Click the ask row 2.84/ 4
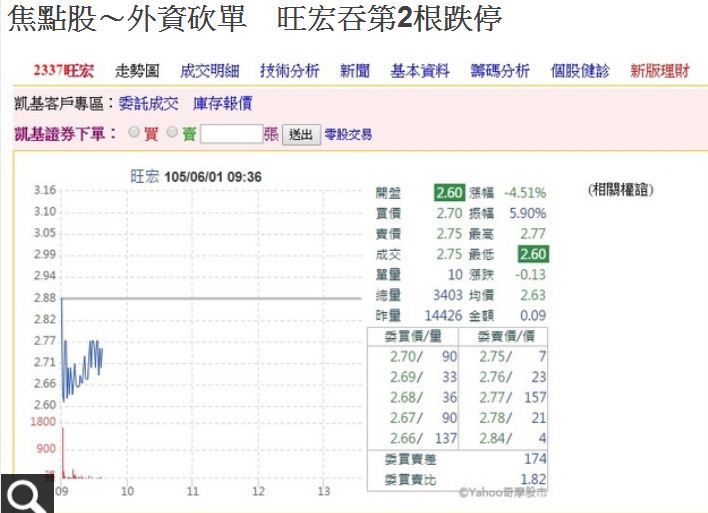The image size is (708, 513). pyautogui.click(x=513, y=438)
